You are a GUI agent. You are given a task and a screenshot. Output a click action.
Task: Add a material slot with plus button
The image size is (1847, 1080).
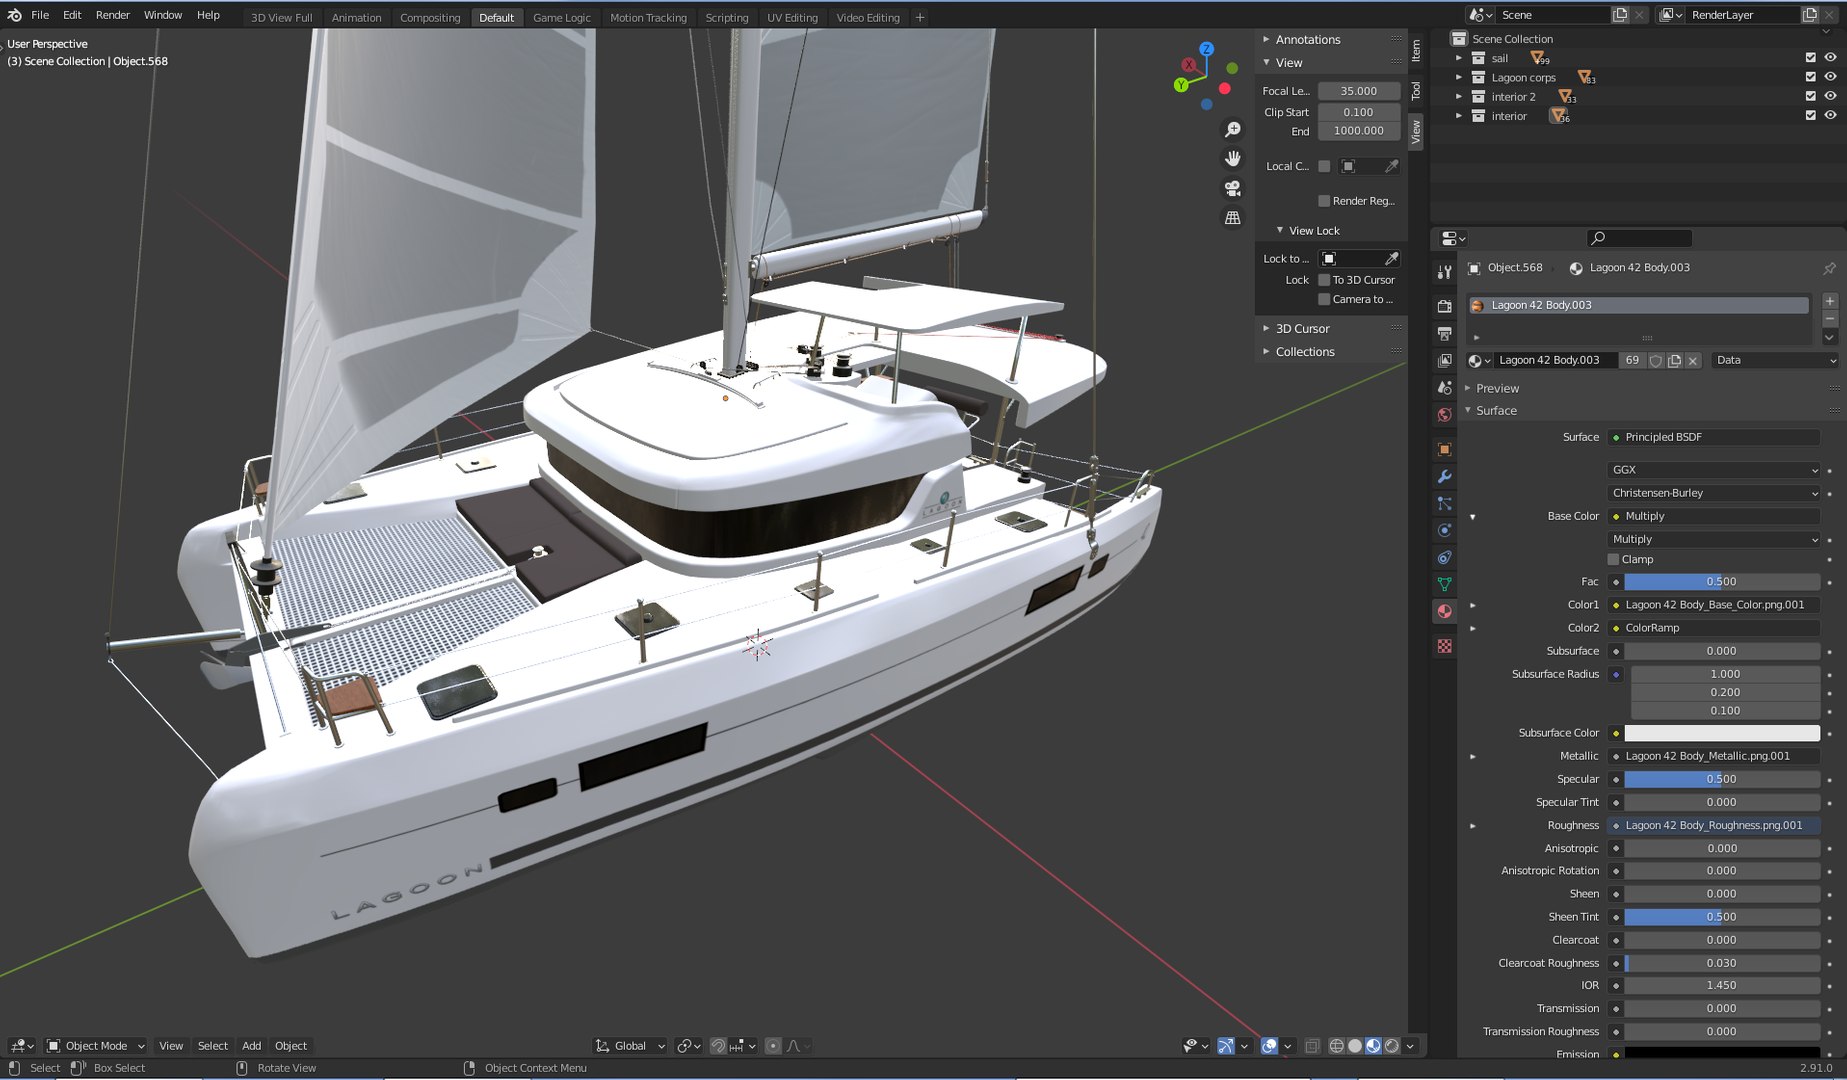pyautogui.click(x=1829, y=301)
